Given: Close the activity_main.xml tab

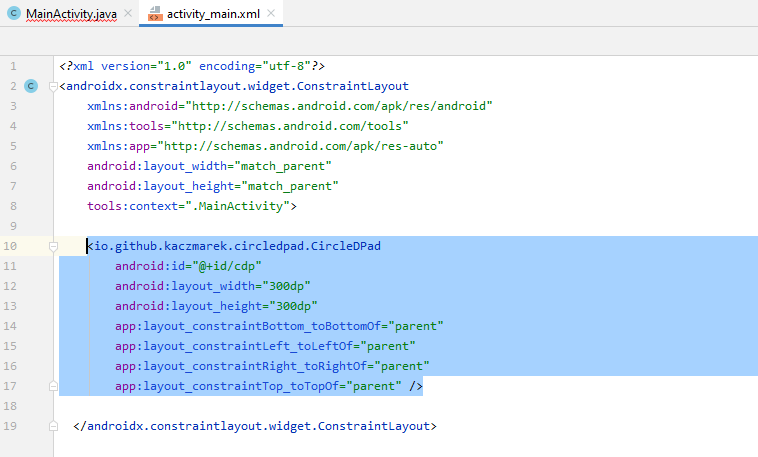Looking at the screenshot, I should point(271,14).
